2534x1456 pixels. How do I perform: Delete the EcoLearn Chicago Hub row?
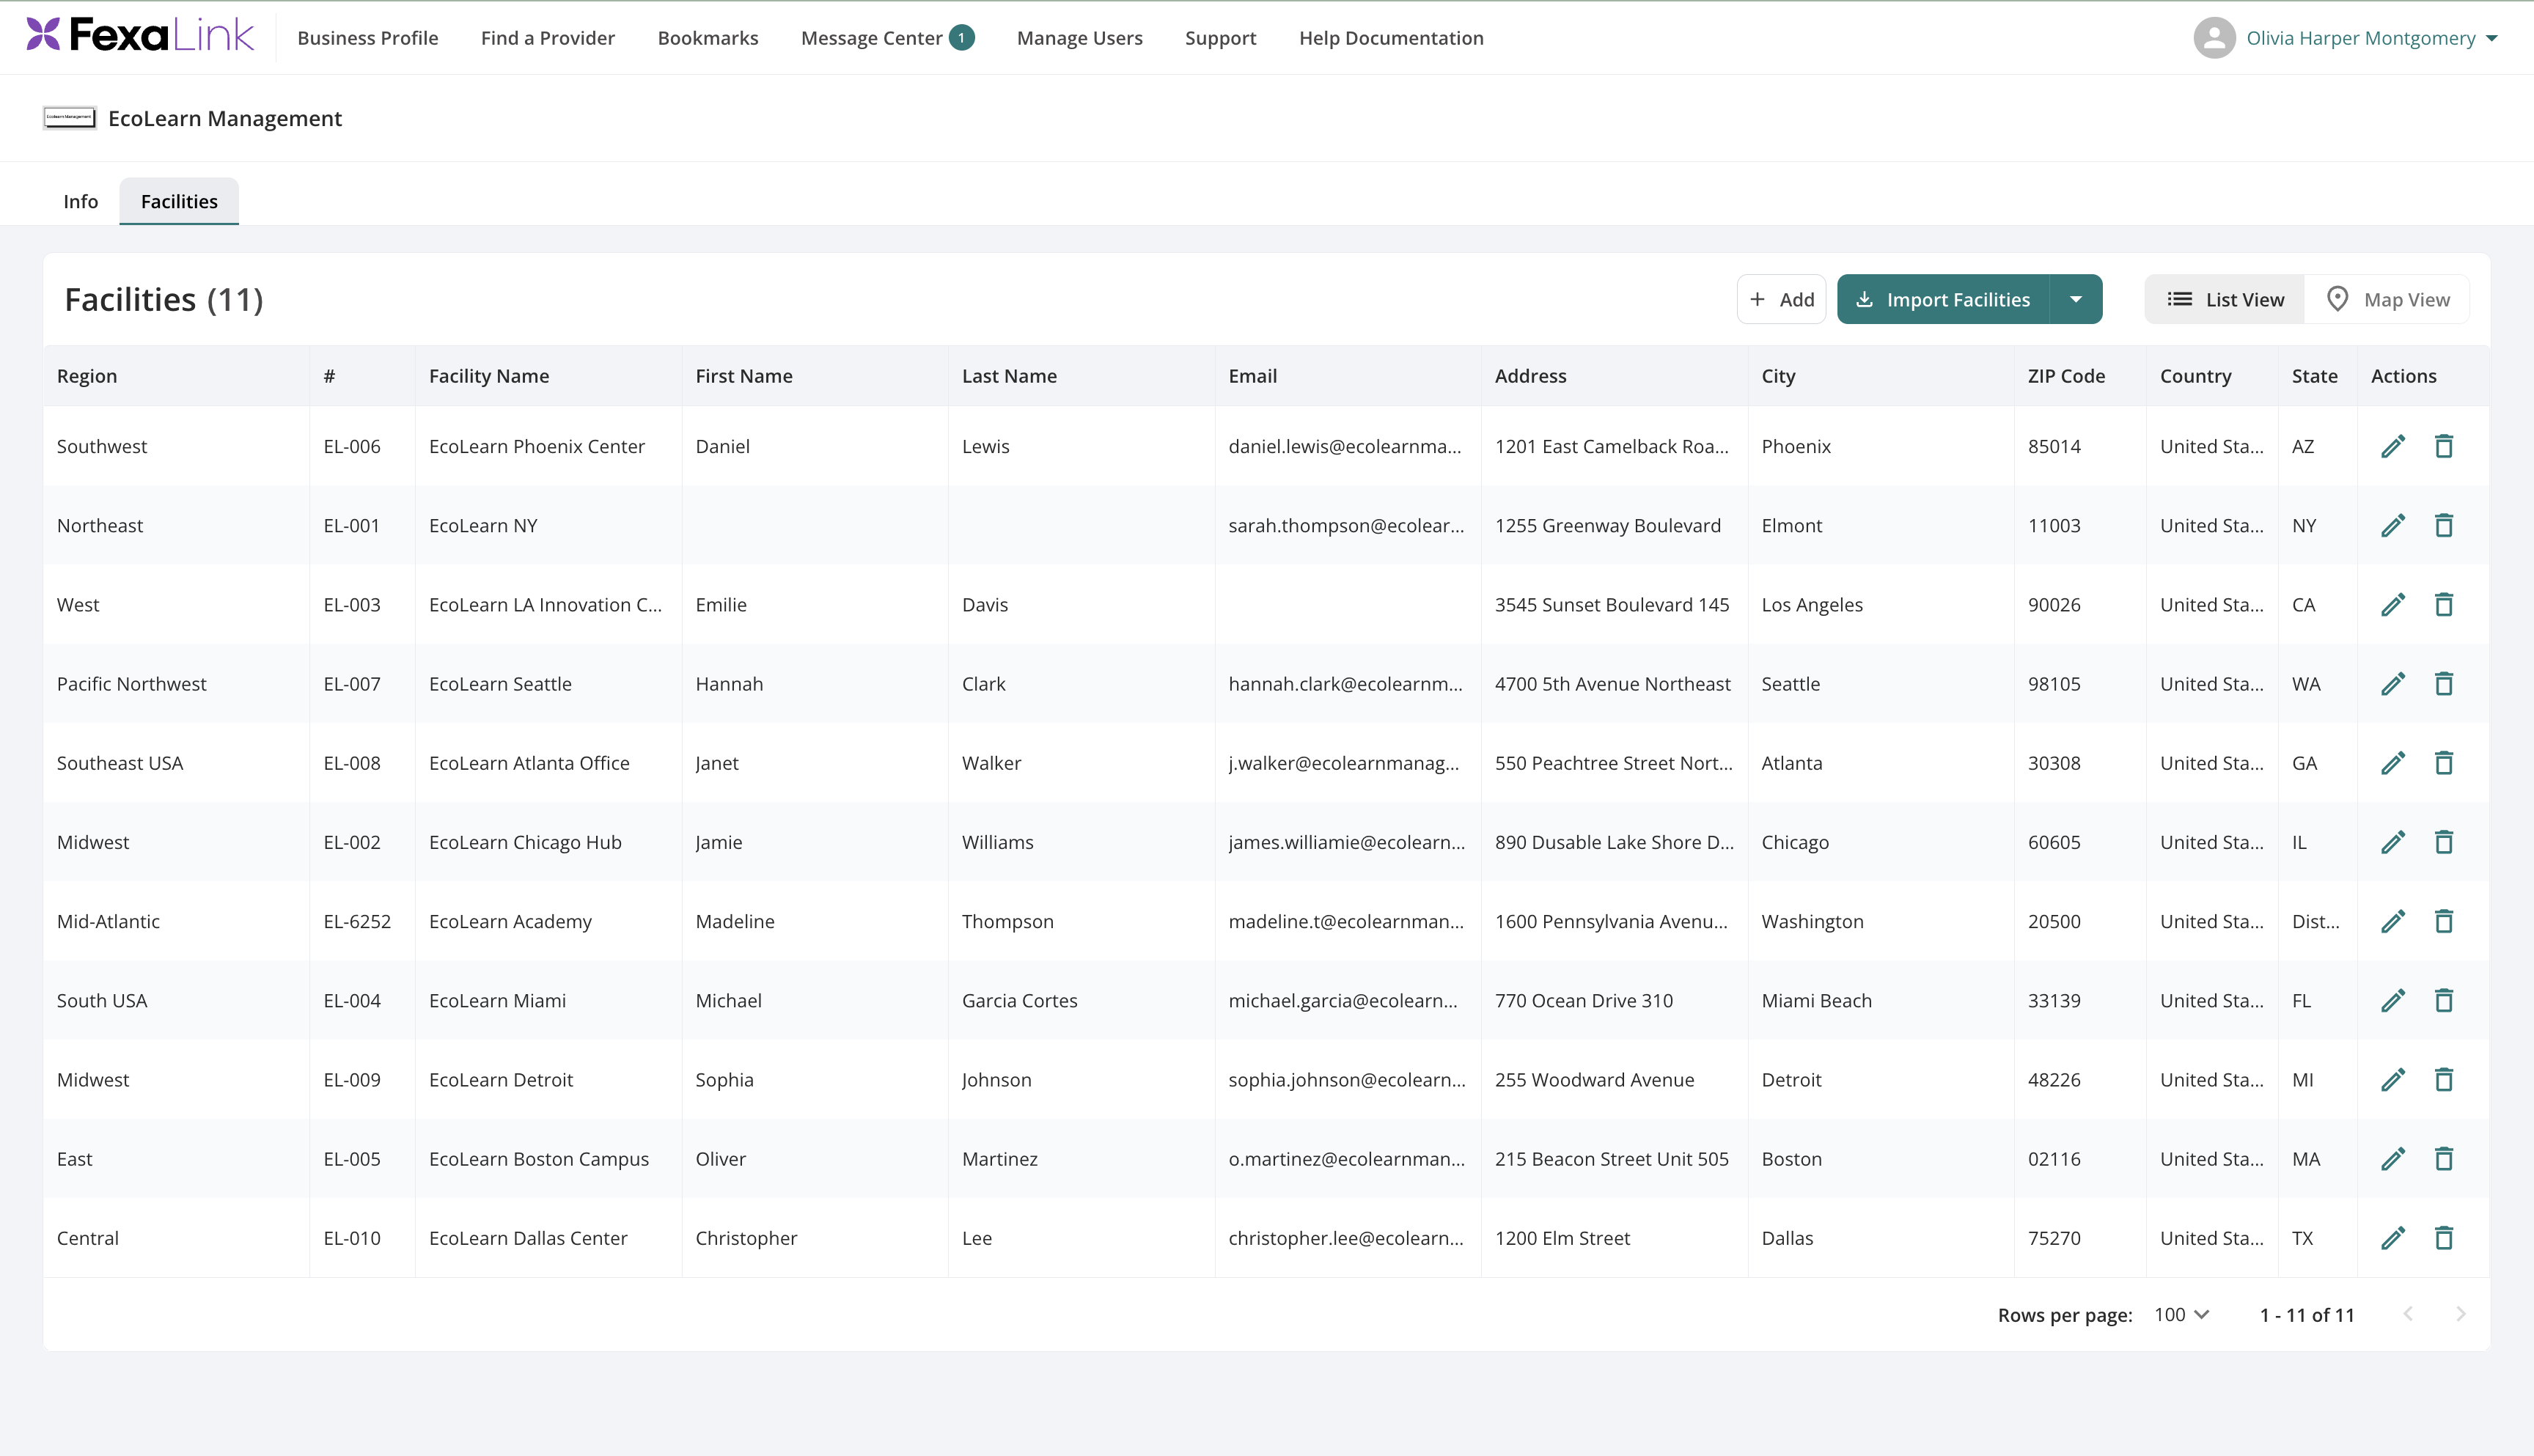[2443, 842]
